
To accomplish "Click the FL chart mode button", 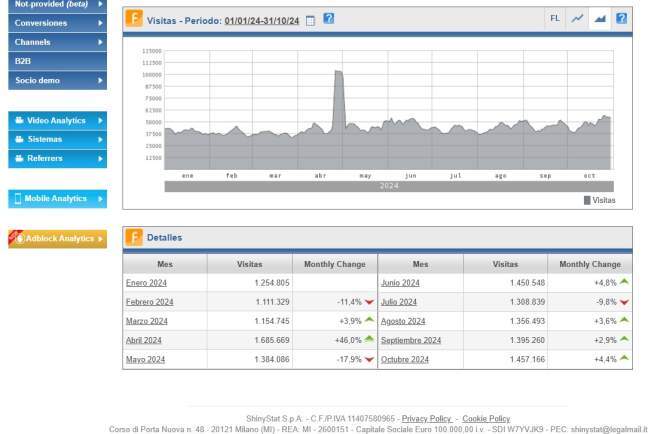I will pos(556,18).
